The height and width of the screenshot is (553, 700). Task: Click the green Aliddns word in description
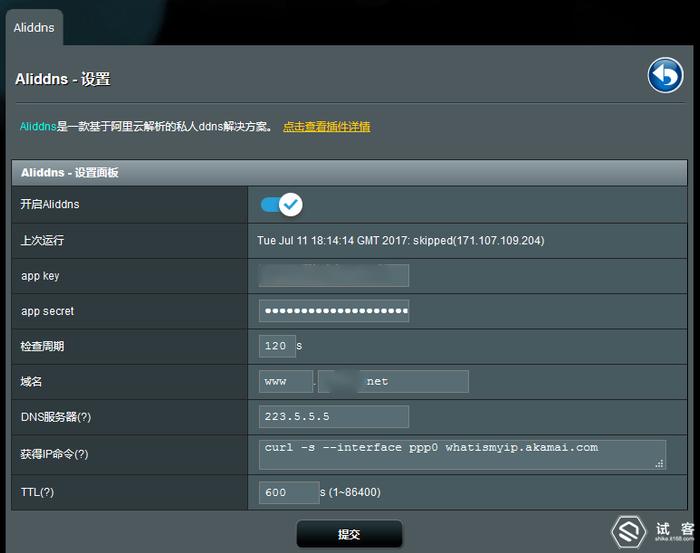[38, 127]
